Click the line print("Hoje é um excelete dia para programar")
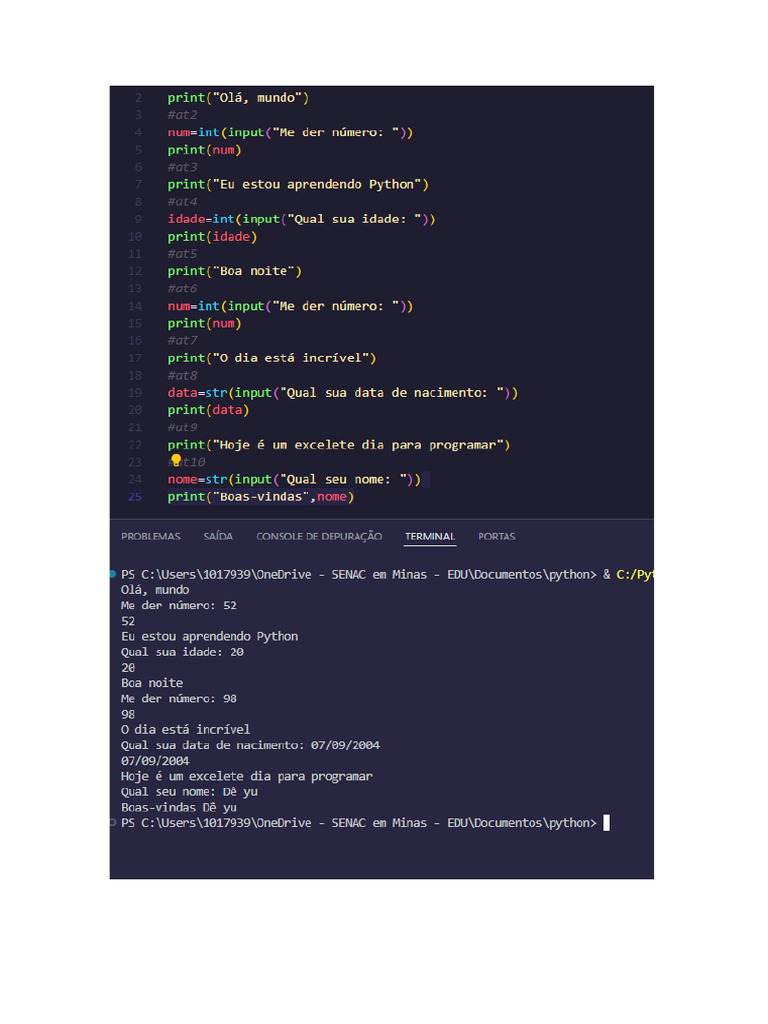Image resolution: width=768 pixels, height=1024 pixels. pyautogui.click(x=338, y=445)
